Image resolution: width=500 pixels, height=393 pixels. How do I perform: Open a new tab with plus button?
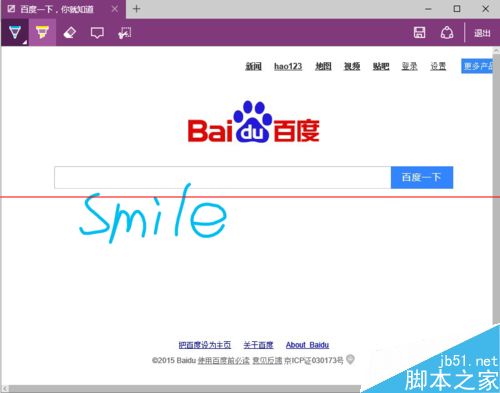(x=136, y=9)
